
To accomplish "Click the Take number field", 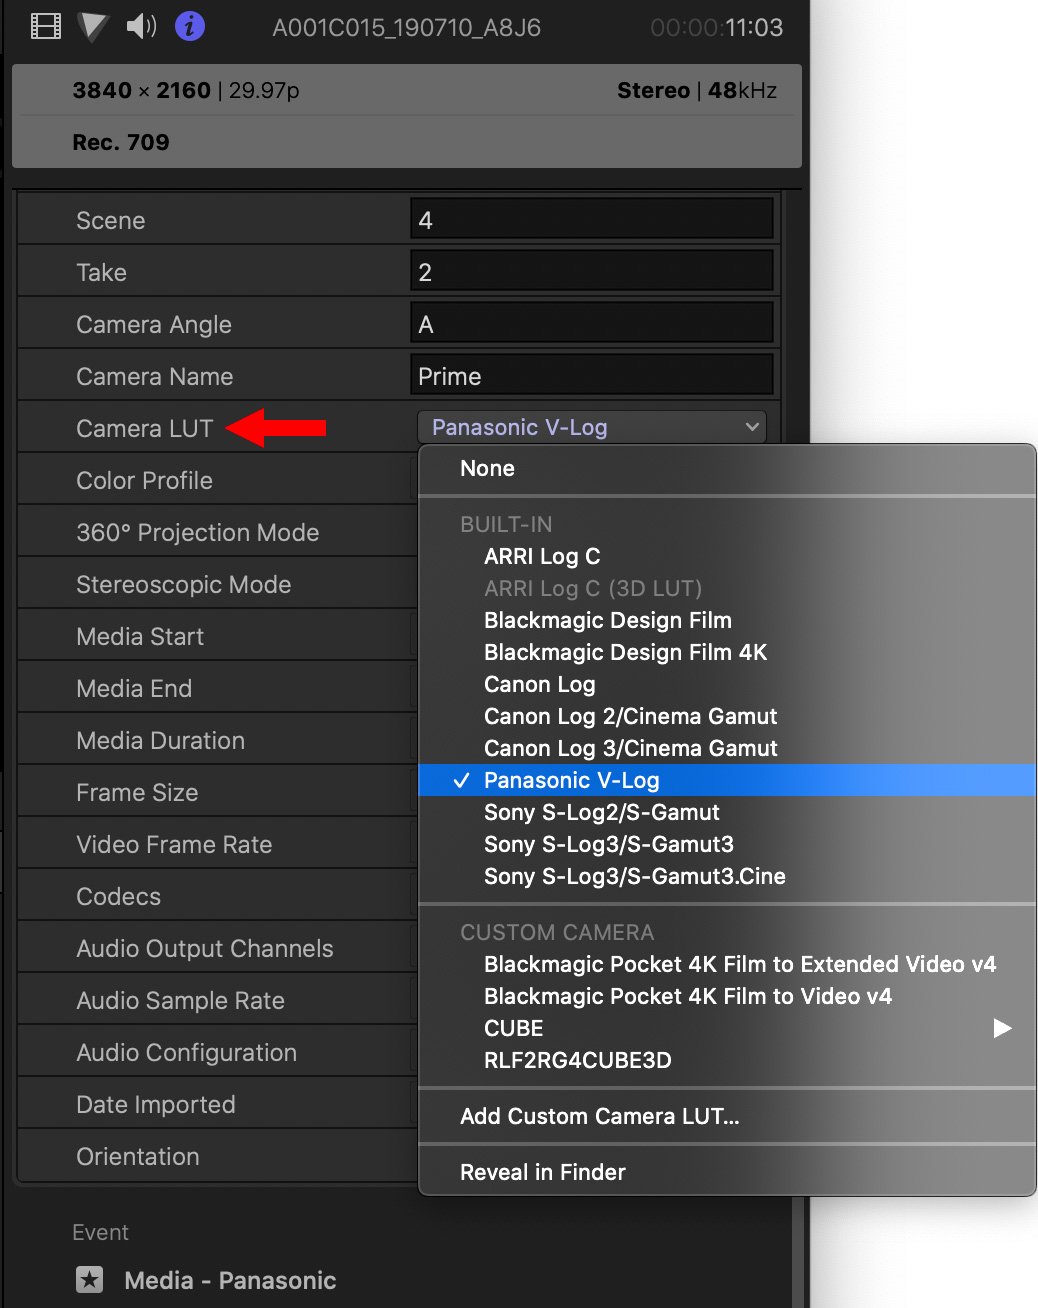I will tap(591, 272).
